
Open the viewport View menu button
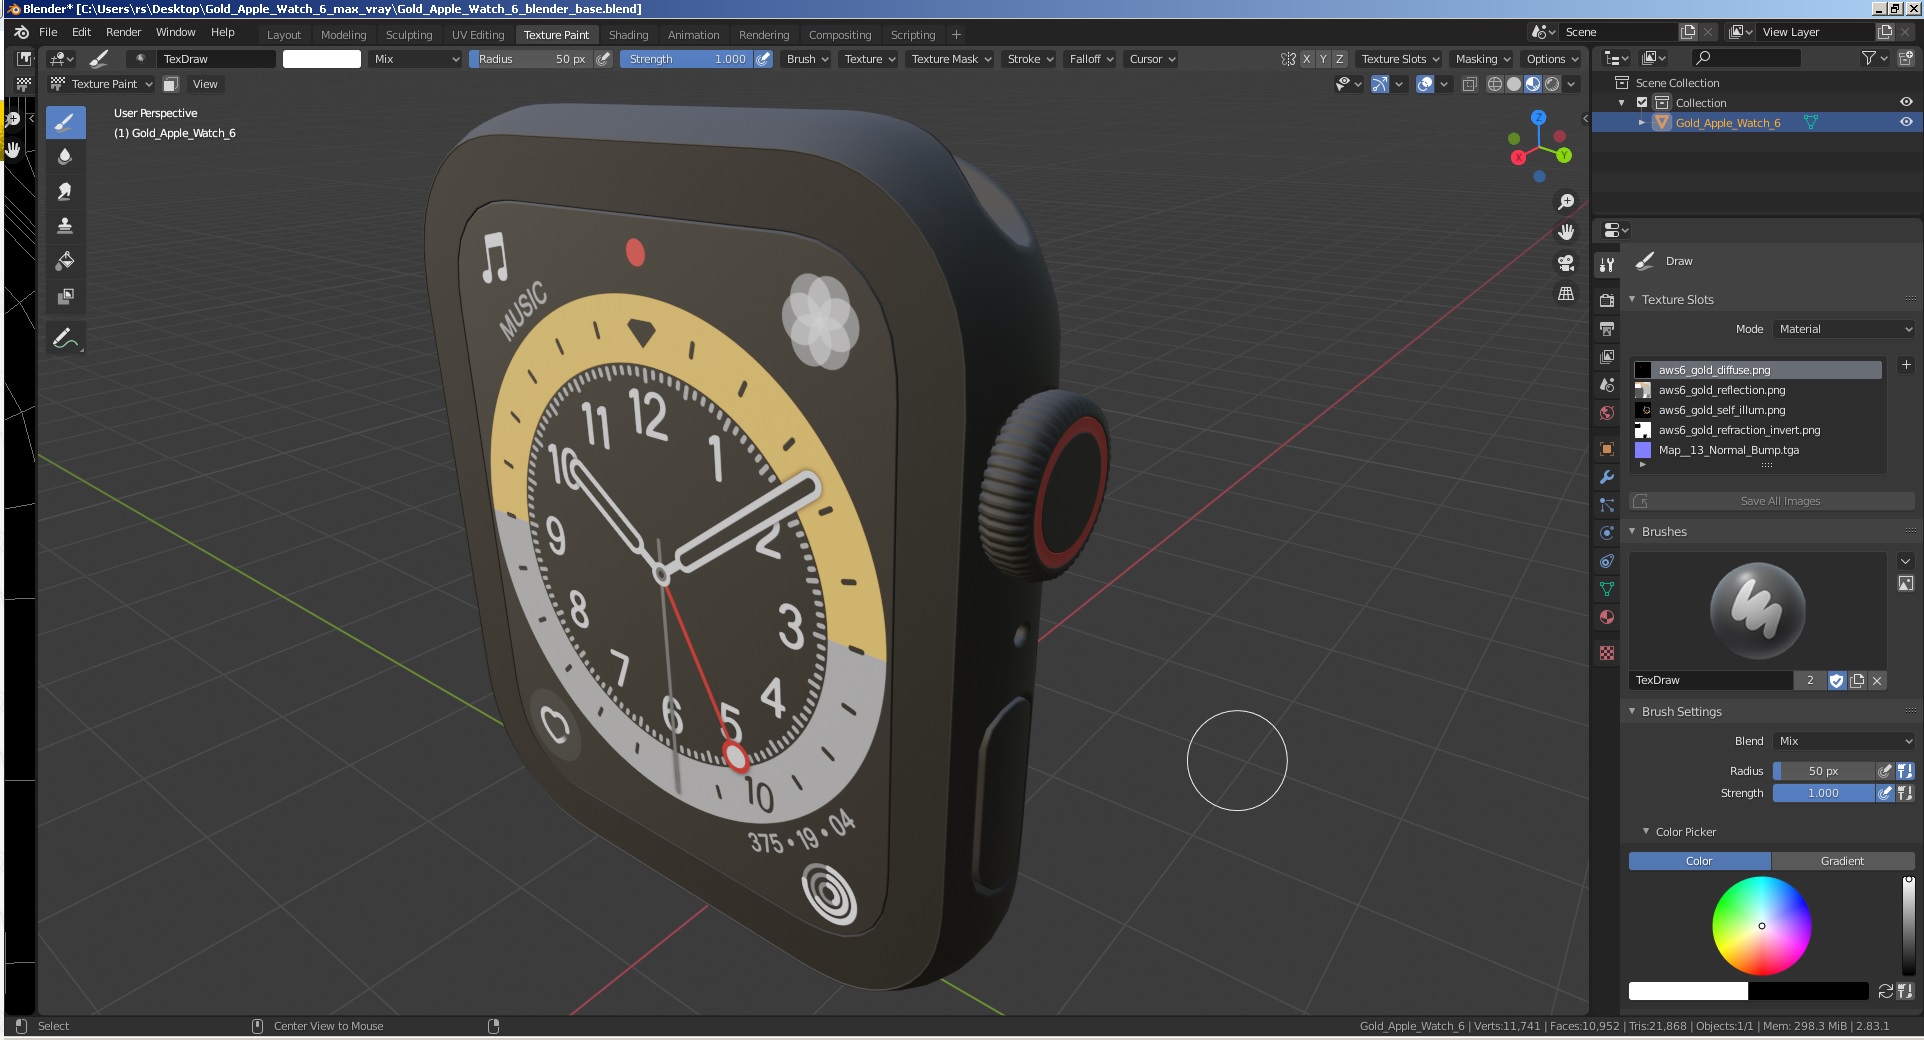205,84
